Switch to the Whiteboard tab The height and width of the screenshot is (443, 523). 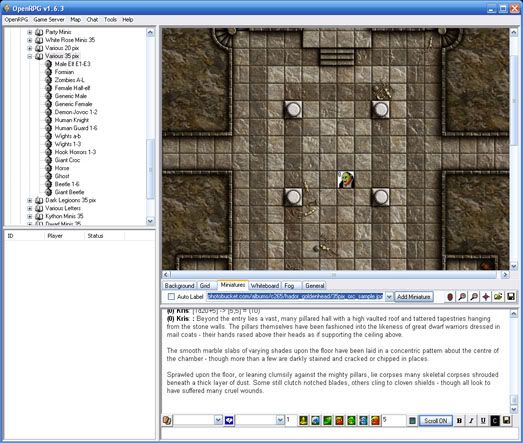265,286
